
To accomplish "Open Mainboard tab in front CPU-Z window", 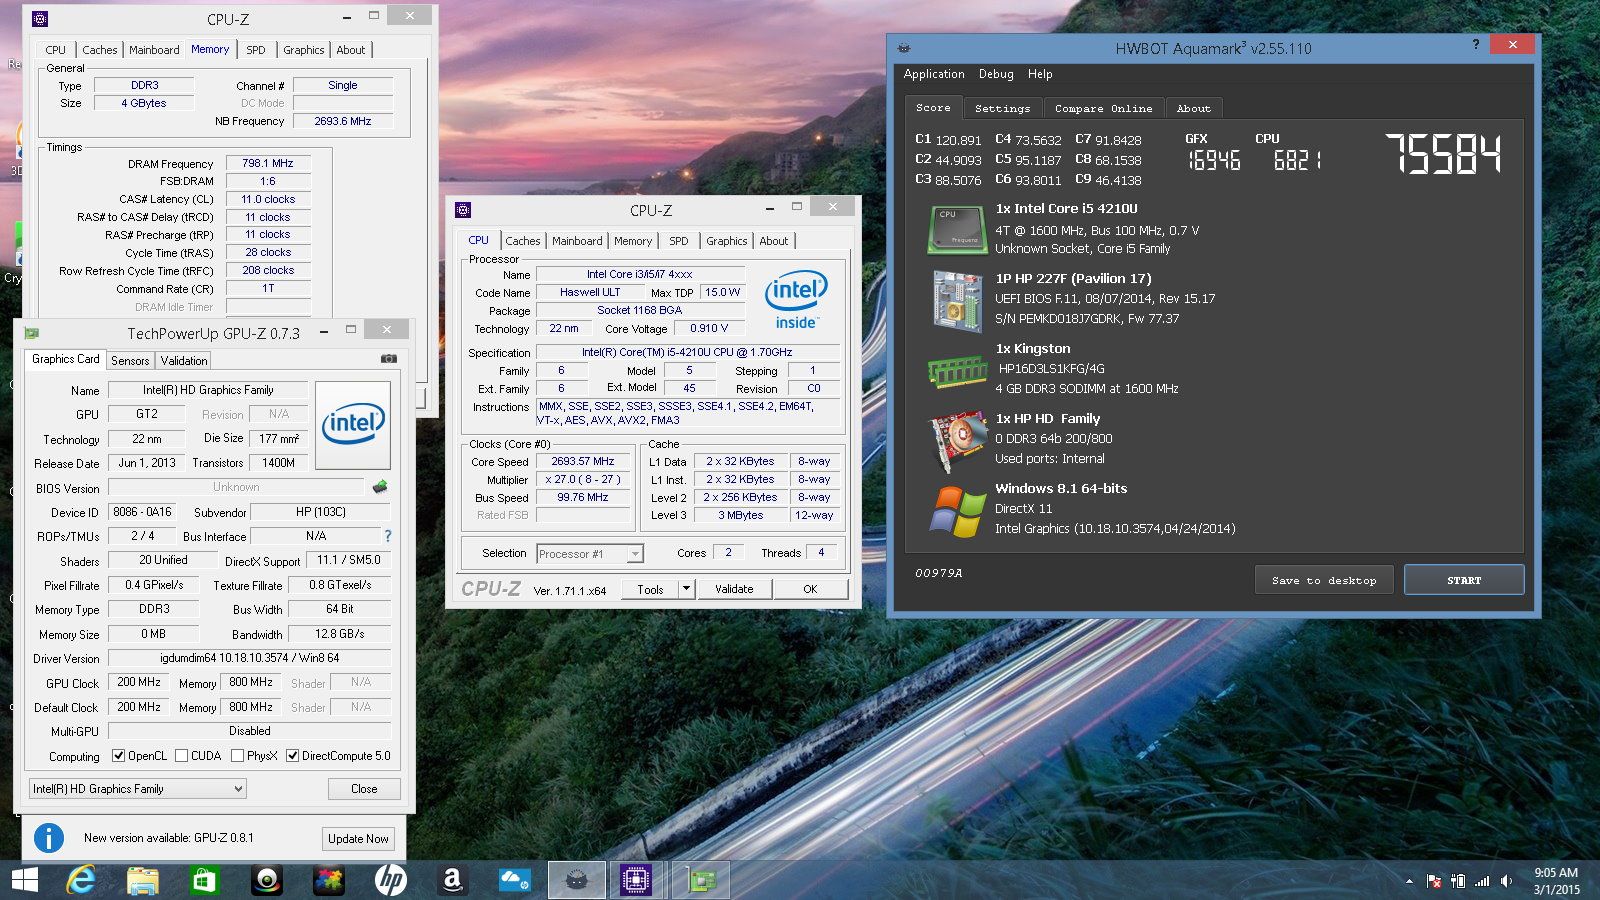I will click(577, 241).
